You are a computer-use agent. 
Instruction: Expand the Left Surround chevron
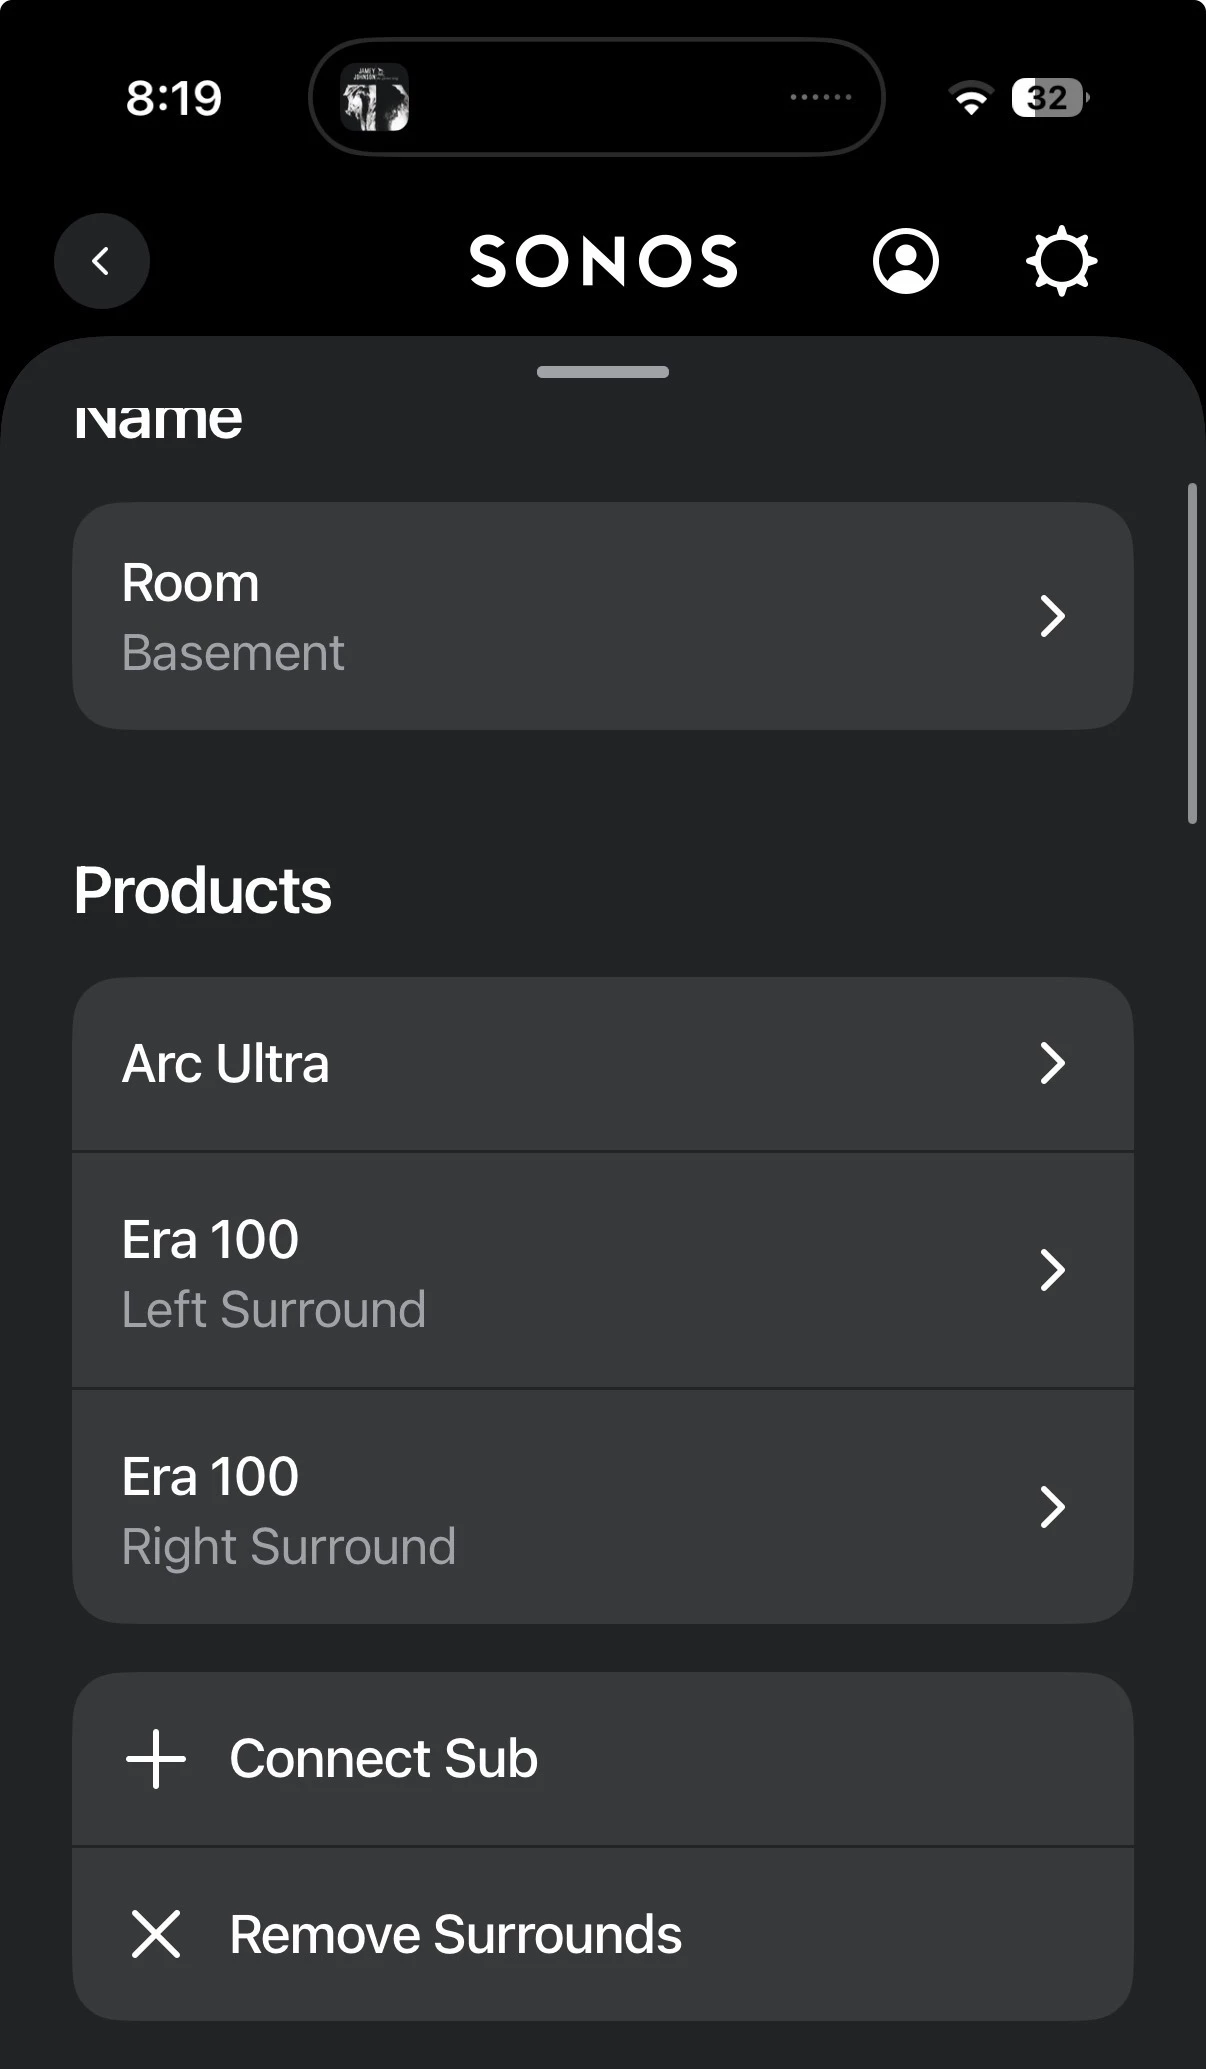[x=1052, y=1270]
